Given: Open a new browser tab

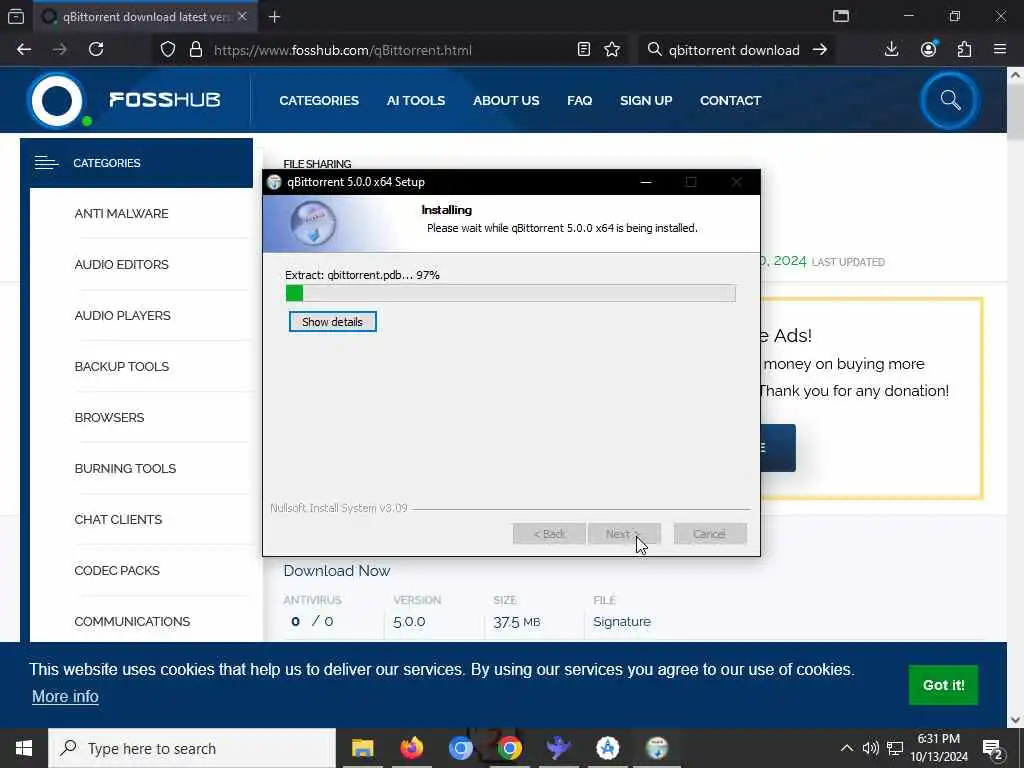Looking at the screenshot, I should 274,17.
